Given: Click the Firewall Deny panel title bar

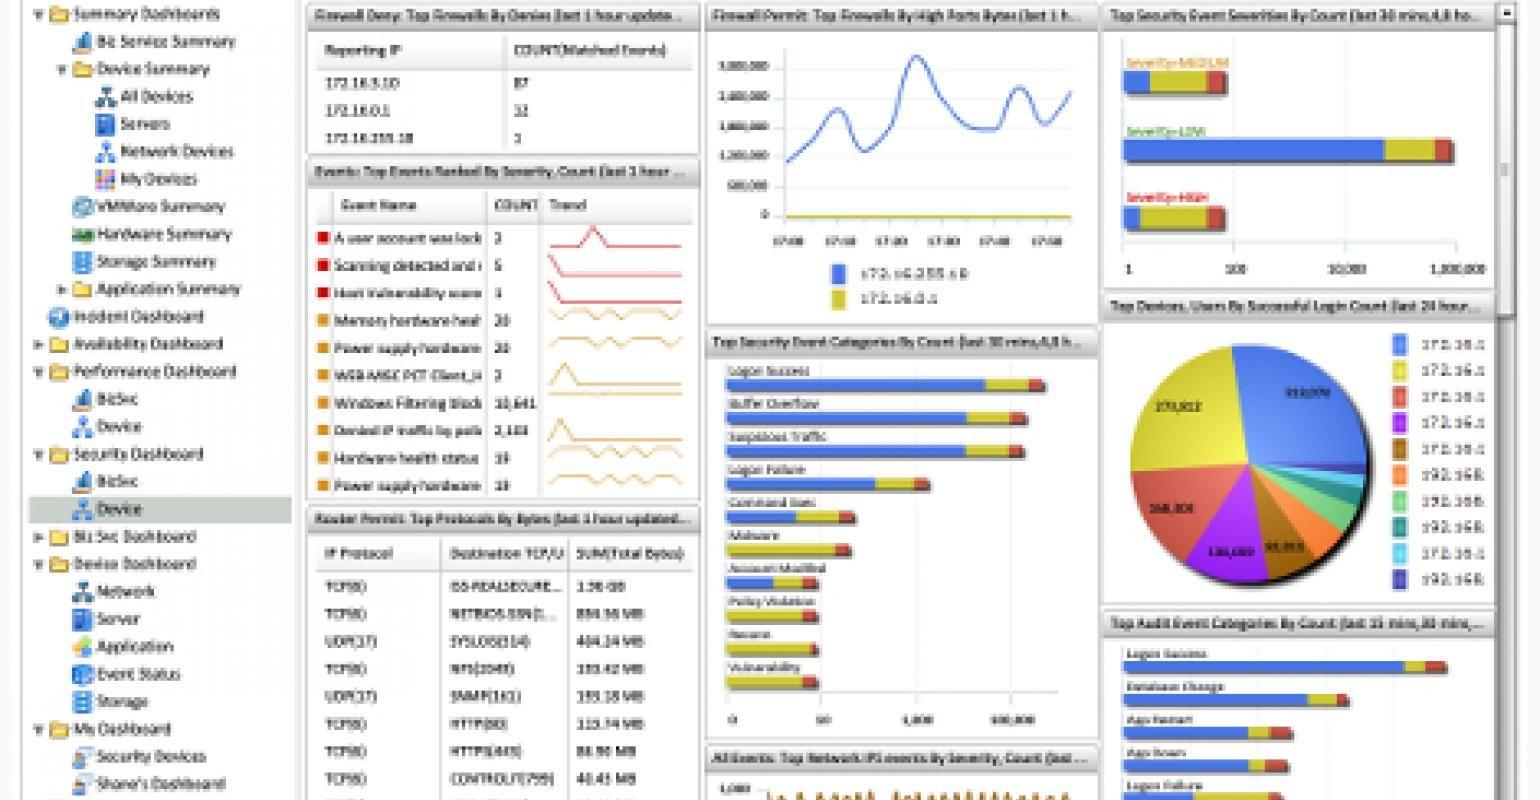Looking at the screenshot, I should (x=503, y=16).
